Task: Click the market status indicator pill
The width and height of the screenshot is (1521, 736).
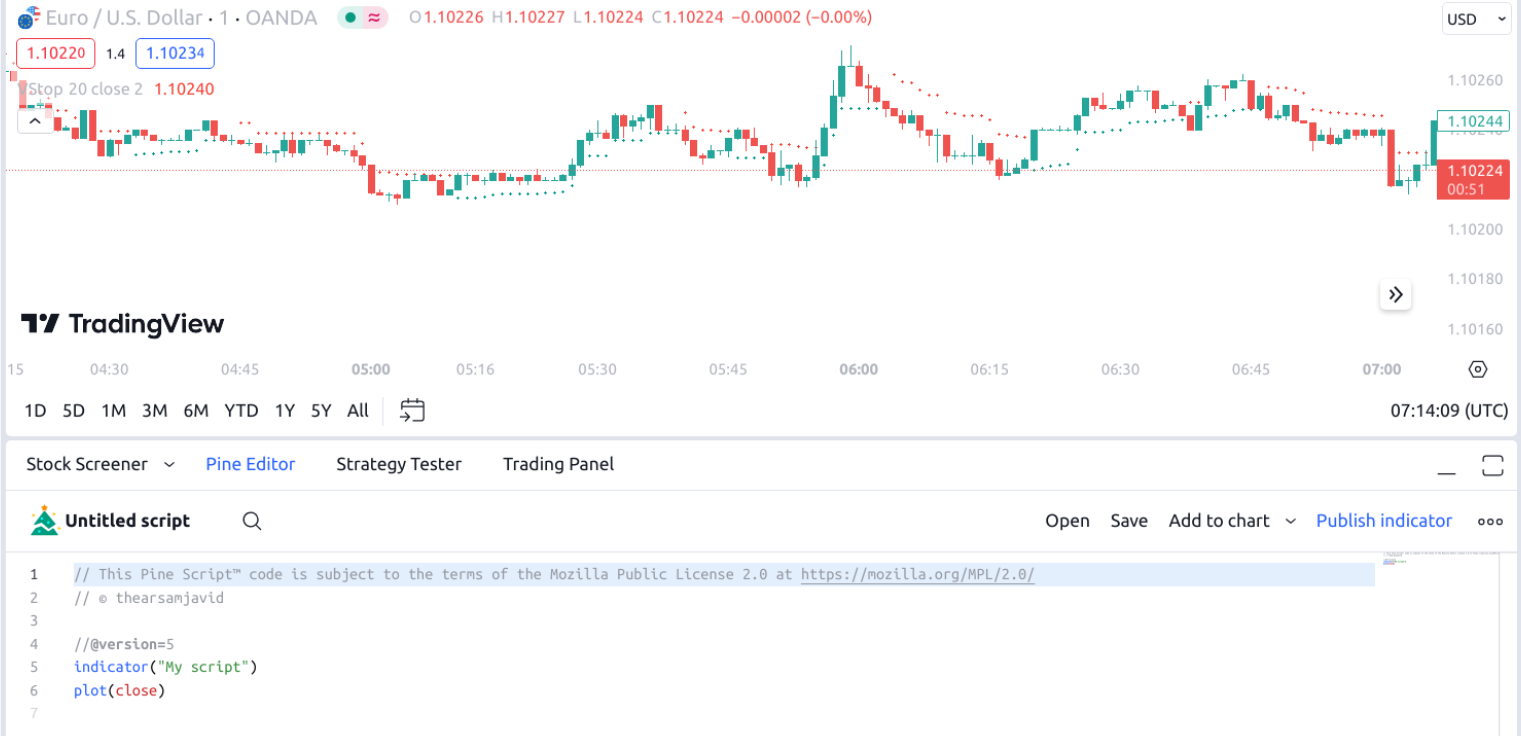Action: [362, 17]
